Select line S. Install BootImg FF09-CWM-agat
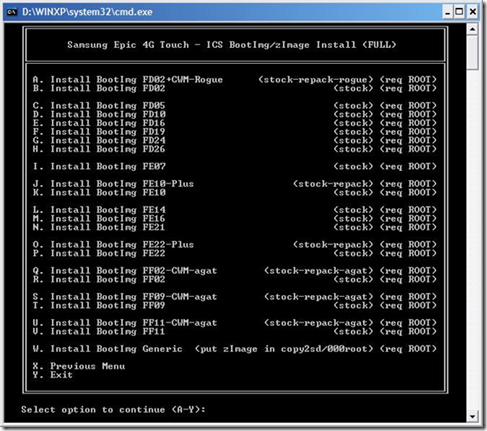487x431 pixels. coord(125,296)
